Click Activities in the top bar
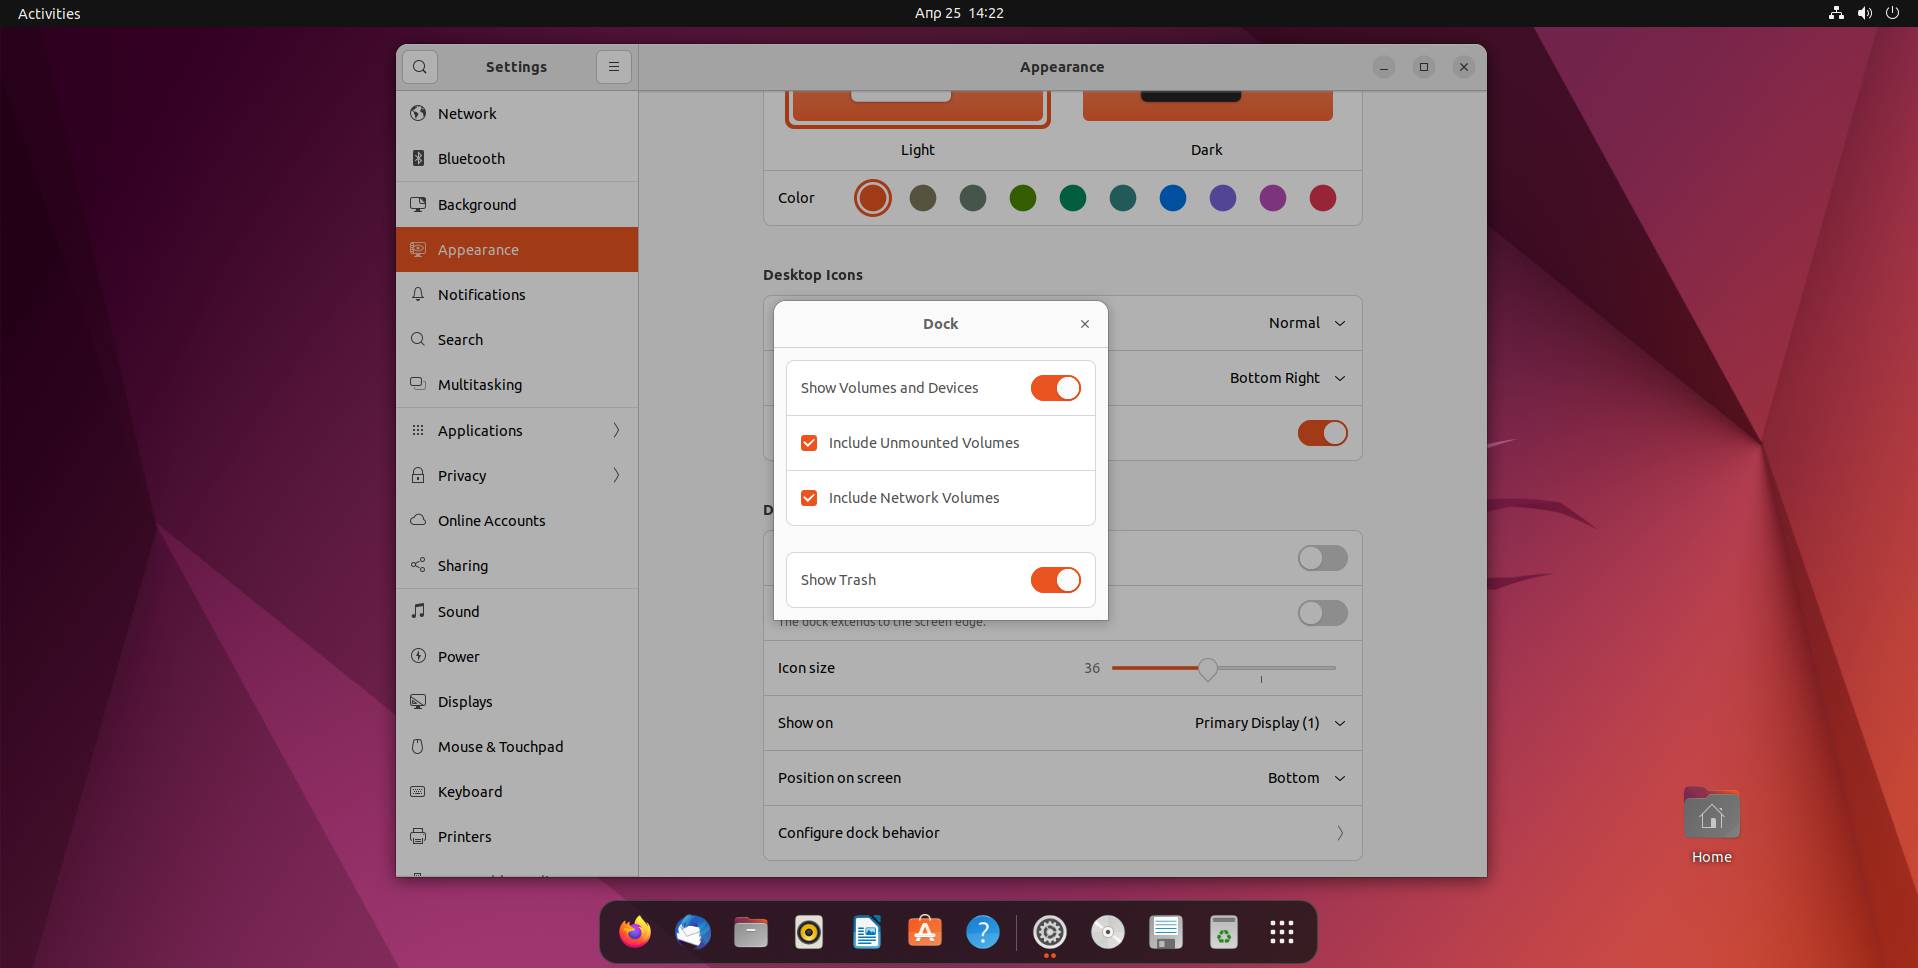 47,13
